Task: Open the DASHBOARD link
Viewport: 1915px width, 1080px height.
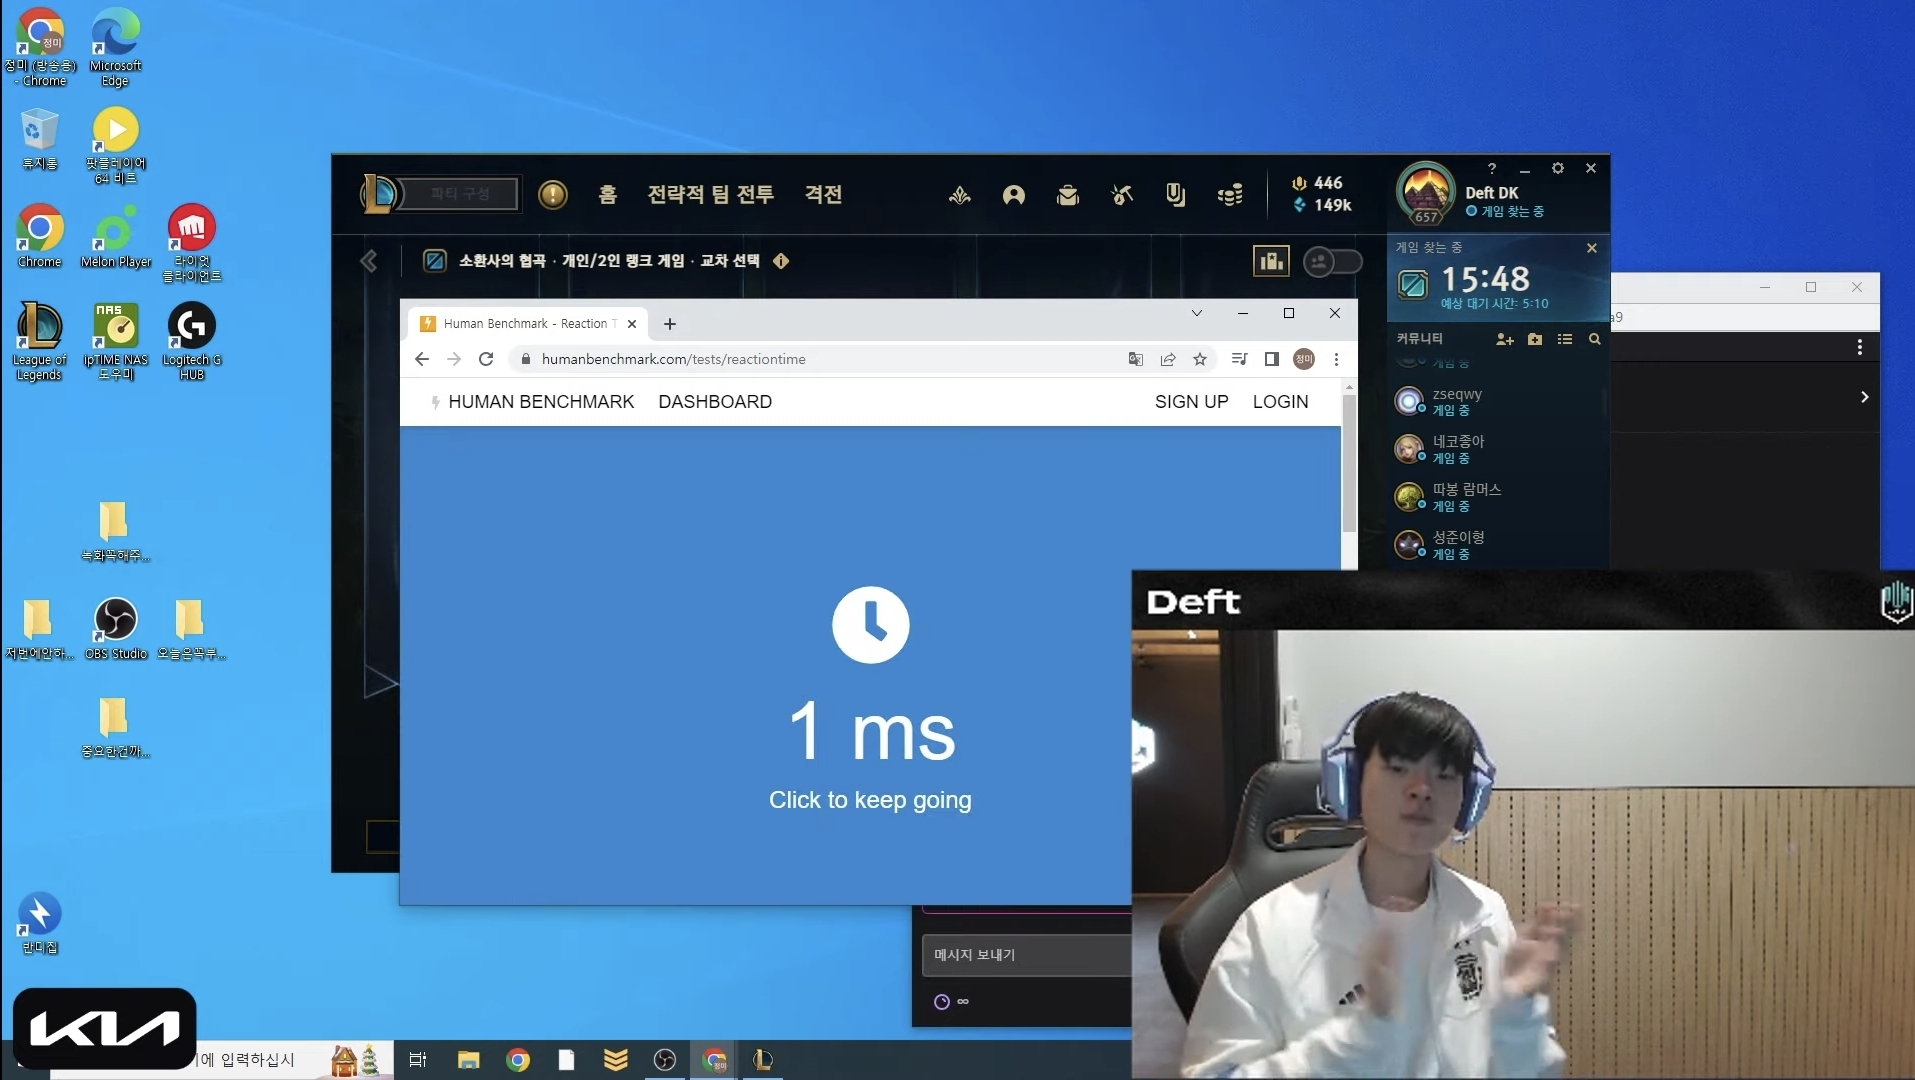Action: click(715, 402)
